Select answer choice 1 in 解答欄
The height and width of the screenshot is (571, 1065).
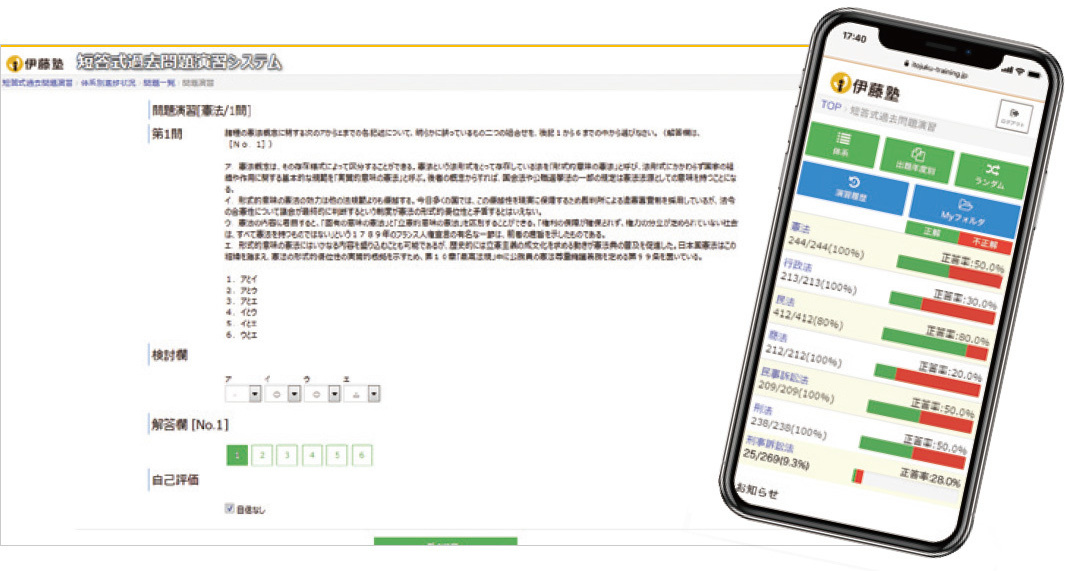pos(237,456)
